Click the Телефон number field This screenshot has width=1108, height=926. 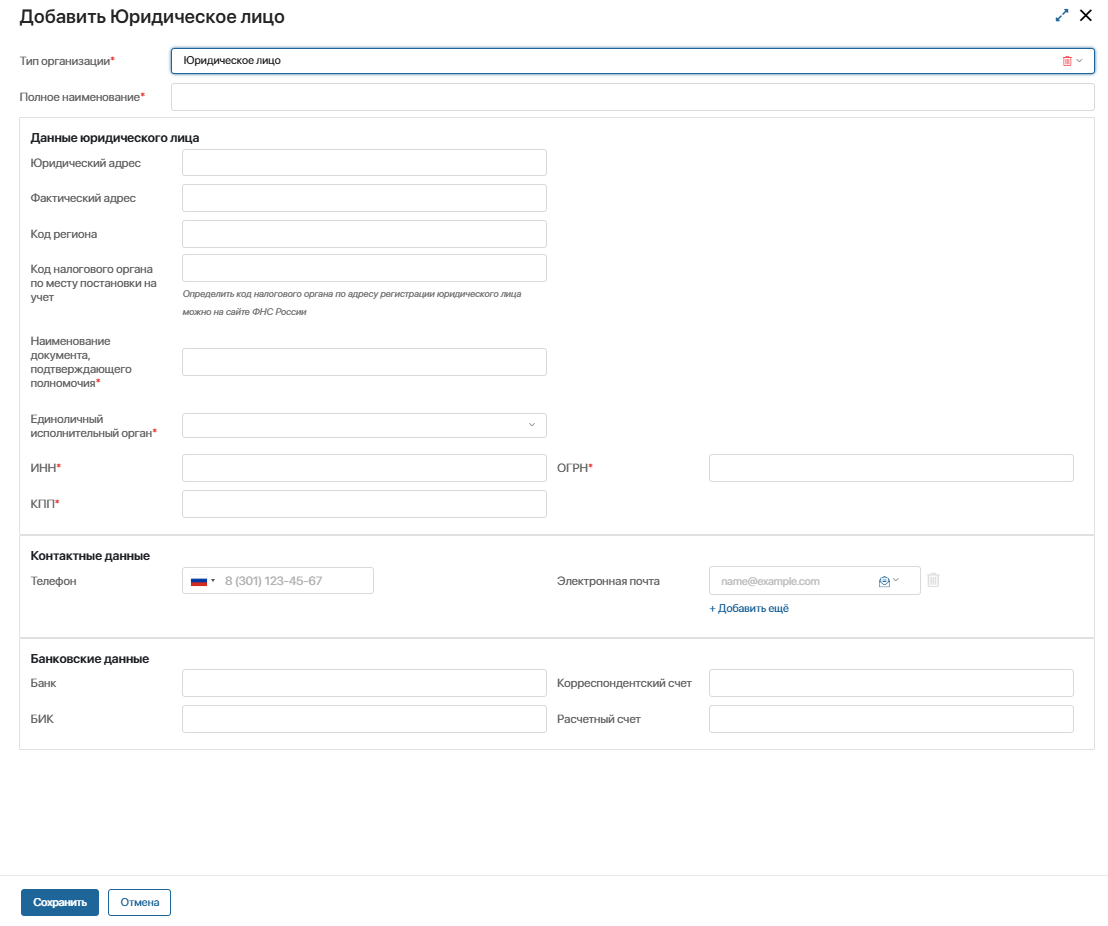tap(295, 581)
